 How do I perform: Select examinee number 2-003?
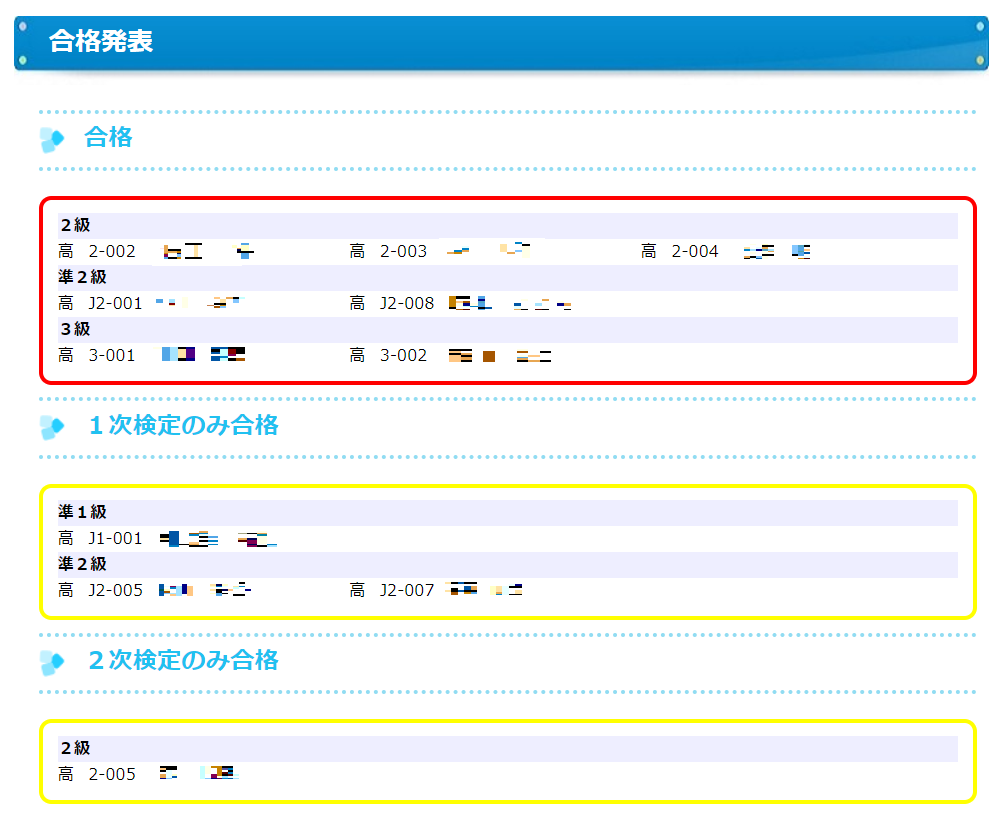click(x=403, y=252)
